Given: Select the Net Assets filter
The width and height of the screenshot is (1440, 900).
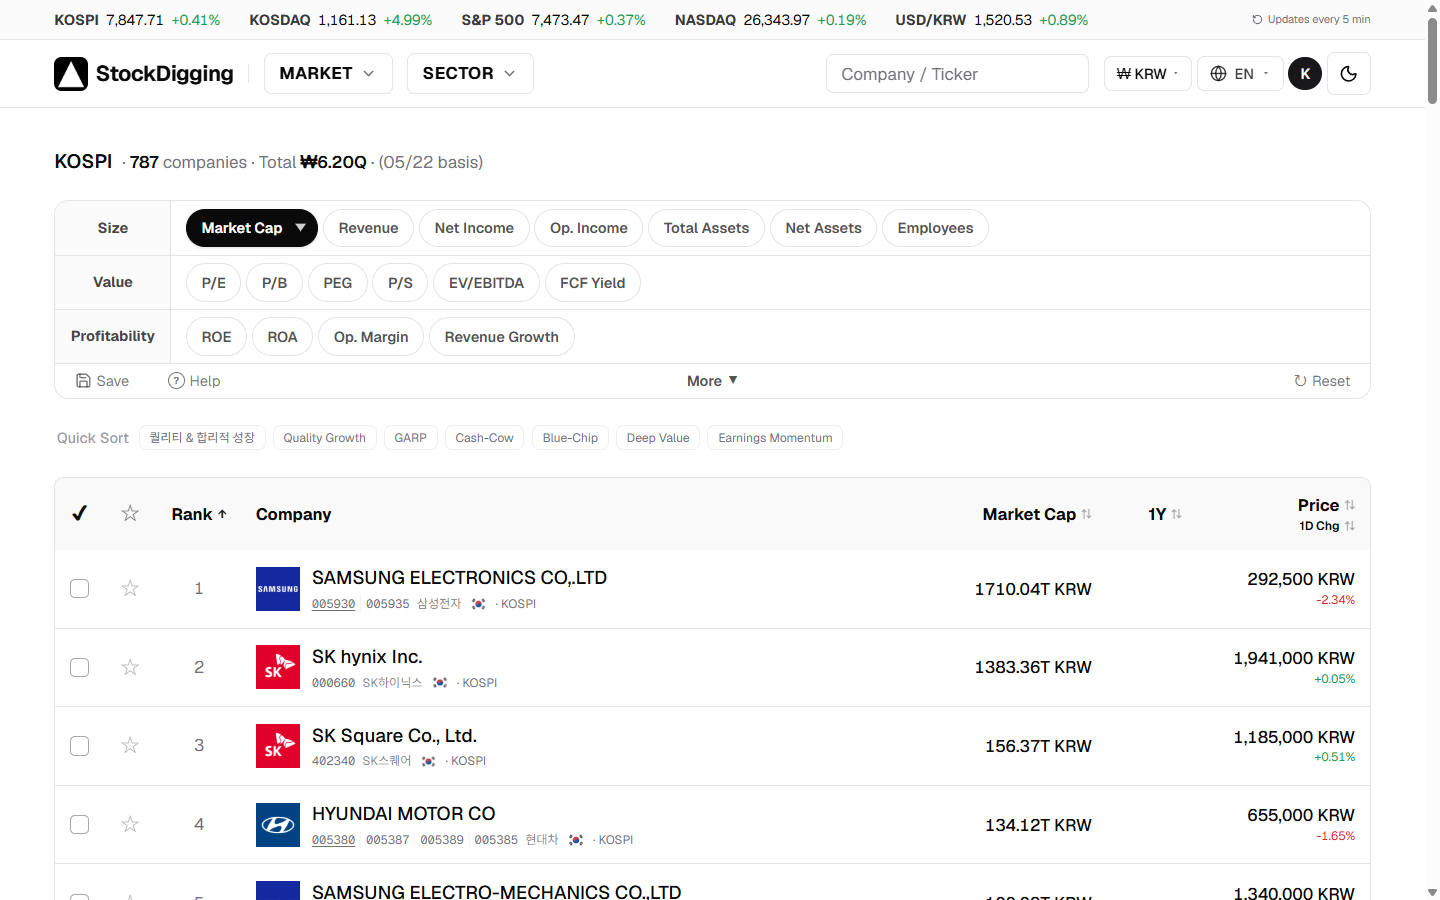Looking at the screenshot, I should (x=823, y=228).
